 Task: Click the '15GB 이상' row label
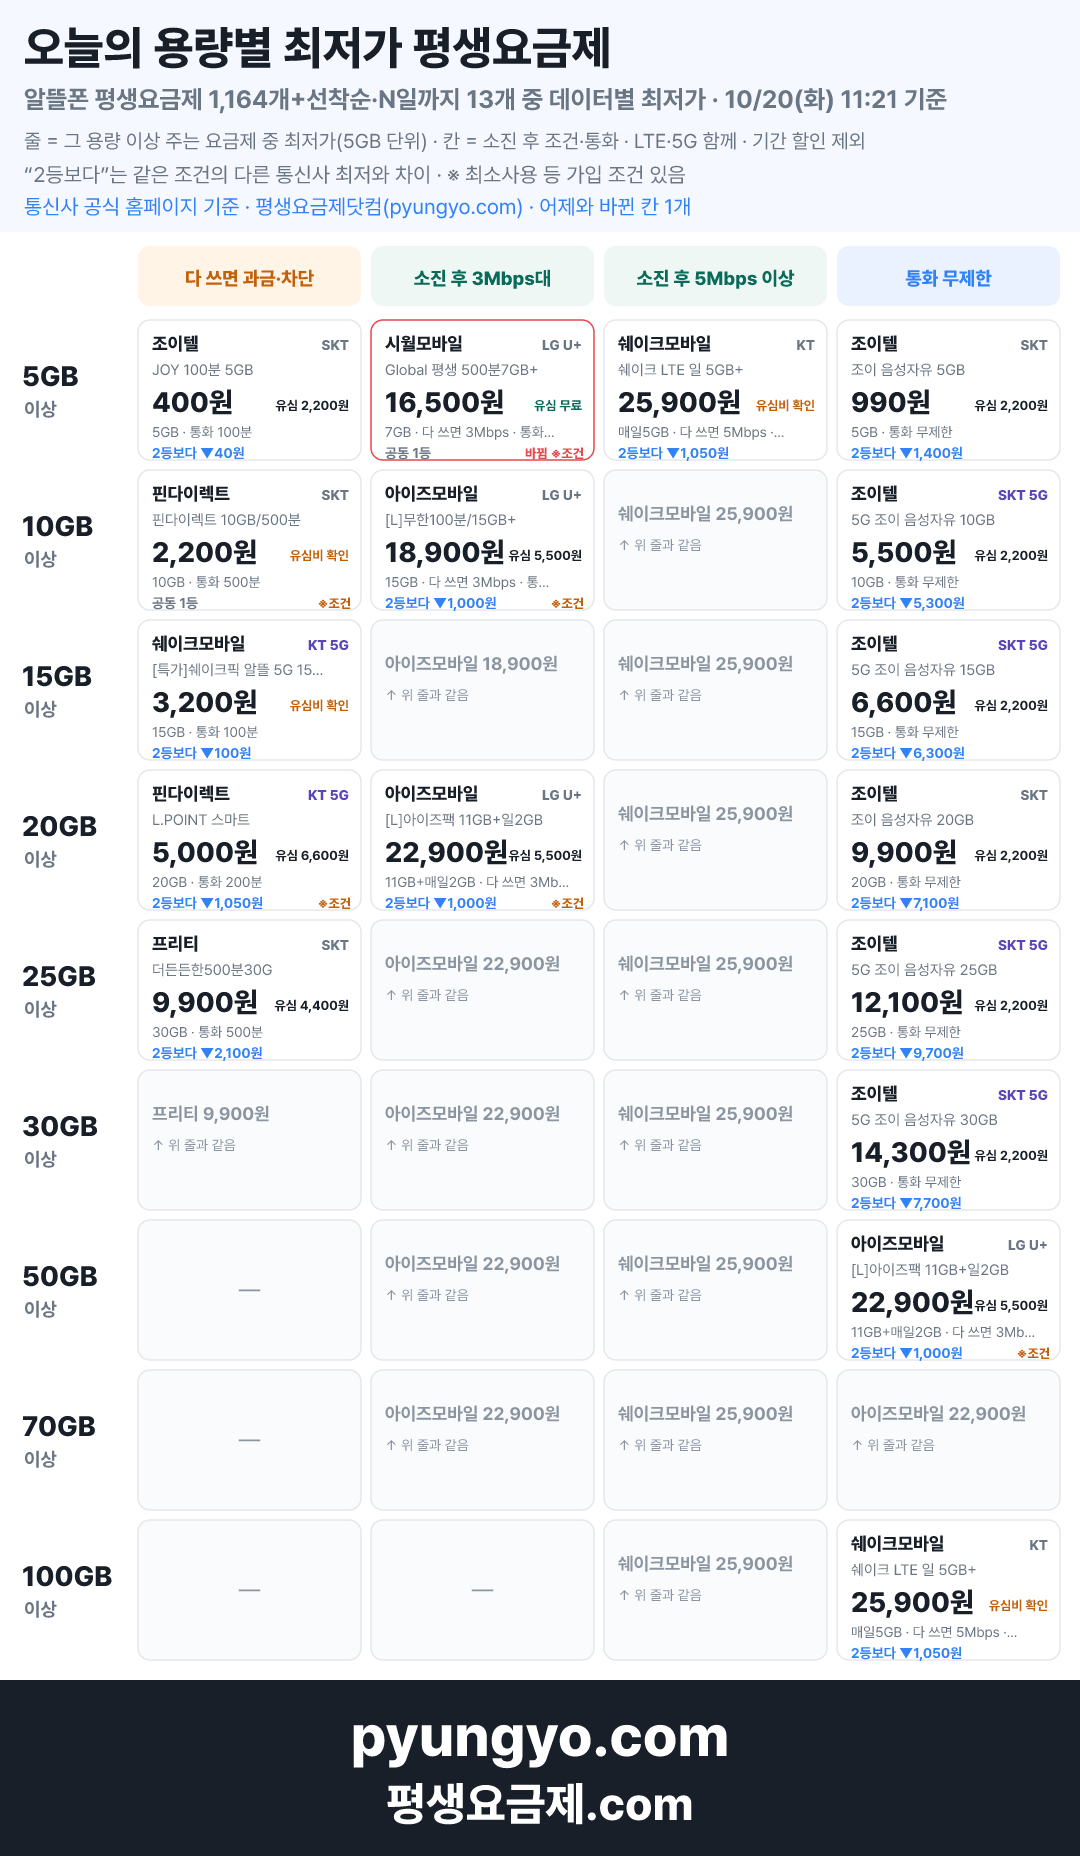click(57, 690)
